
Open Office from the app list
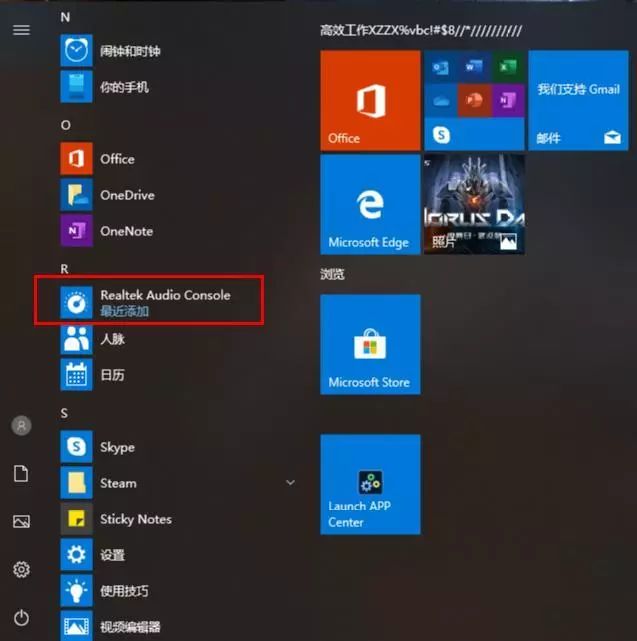click(x=176, y=159)
